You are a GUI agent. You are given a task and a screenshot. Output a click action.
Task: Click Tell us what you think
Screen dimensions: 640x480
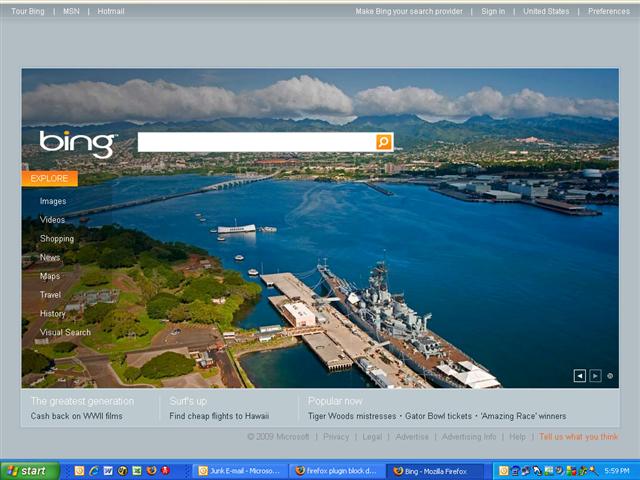[x=579, y=437]
